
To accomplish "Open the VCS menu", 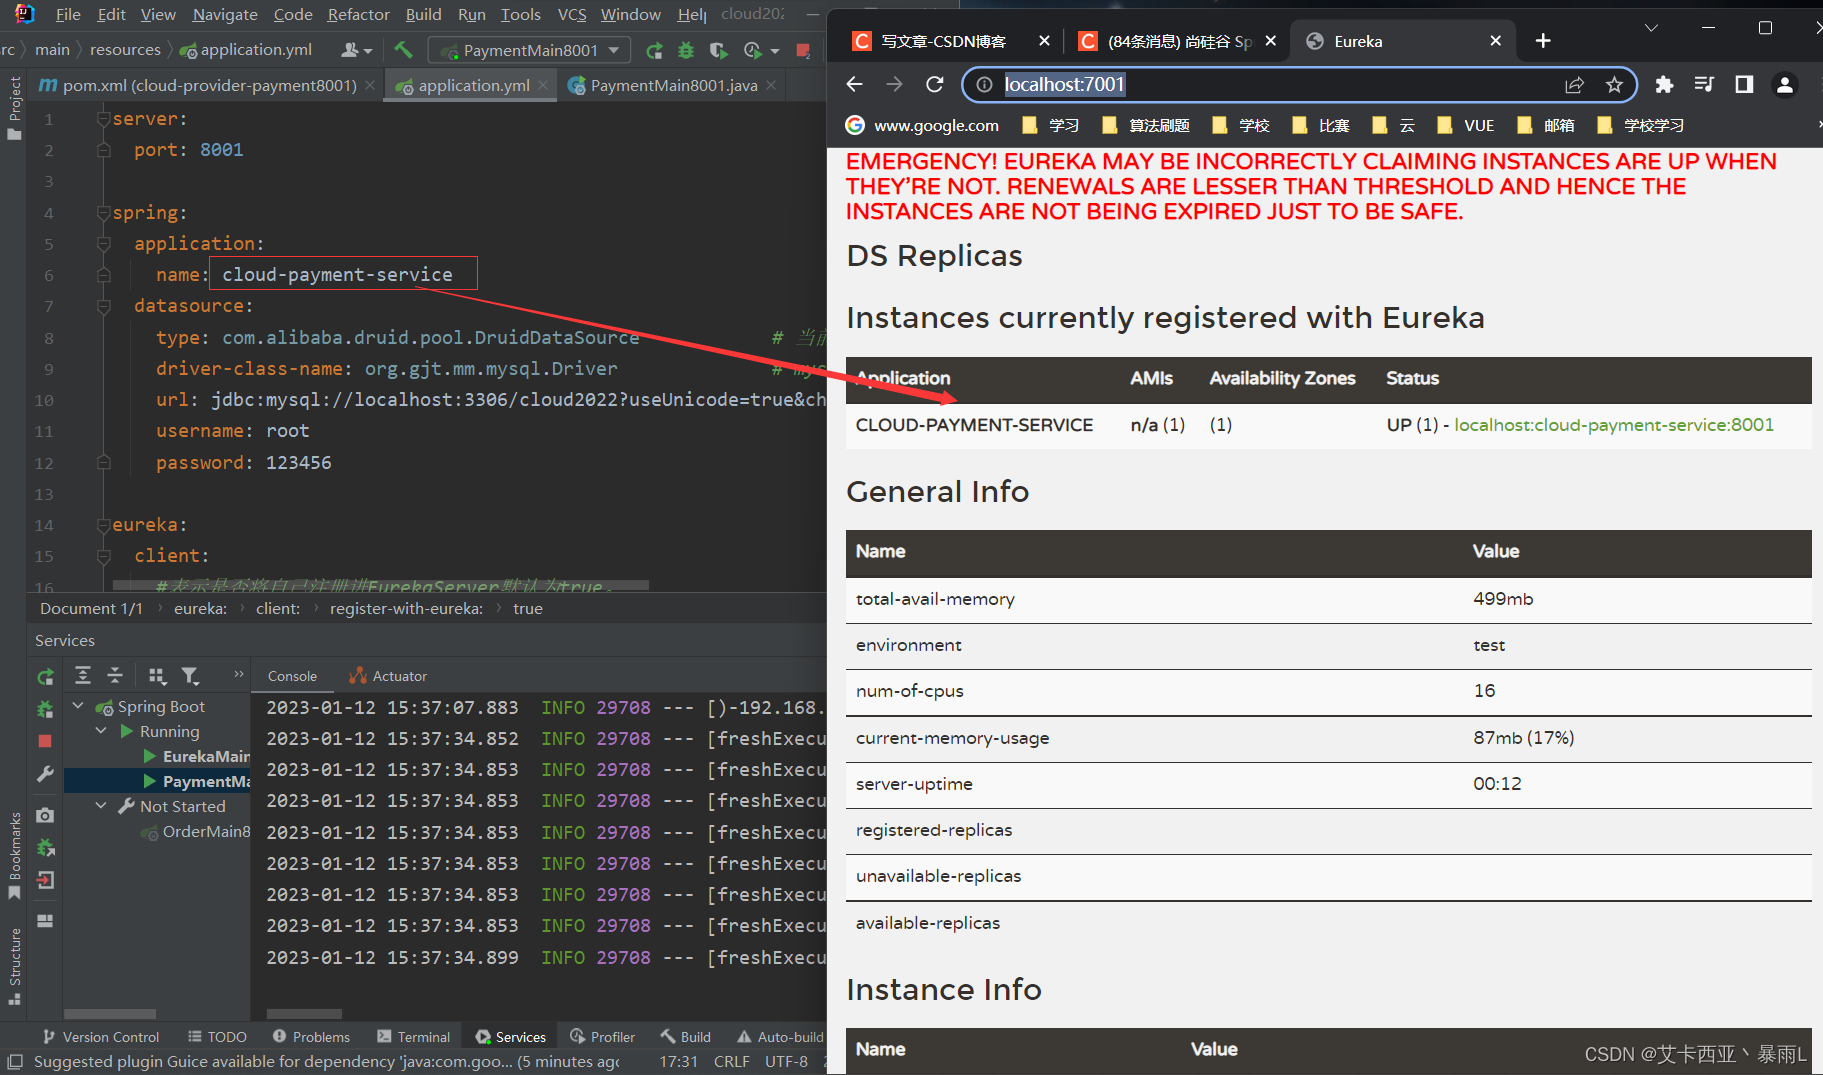I will [572, 14].
